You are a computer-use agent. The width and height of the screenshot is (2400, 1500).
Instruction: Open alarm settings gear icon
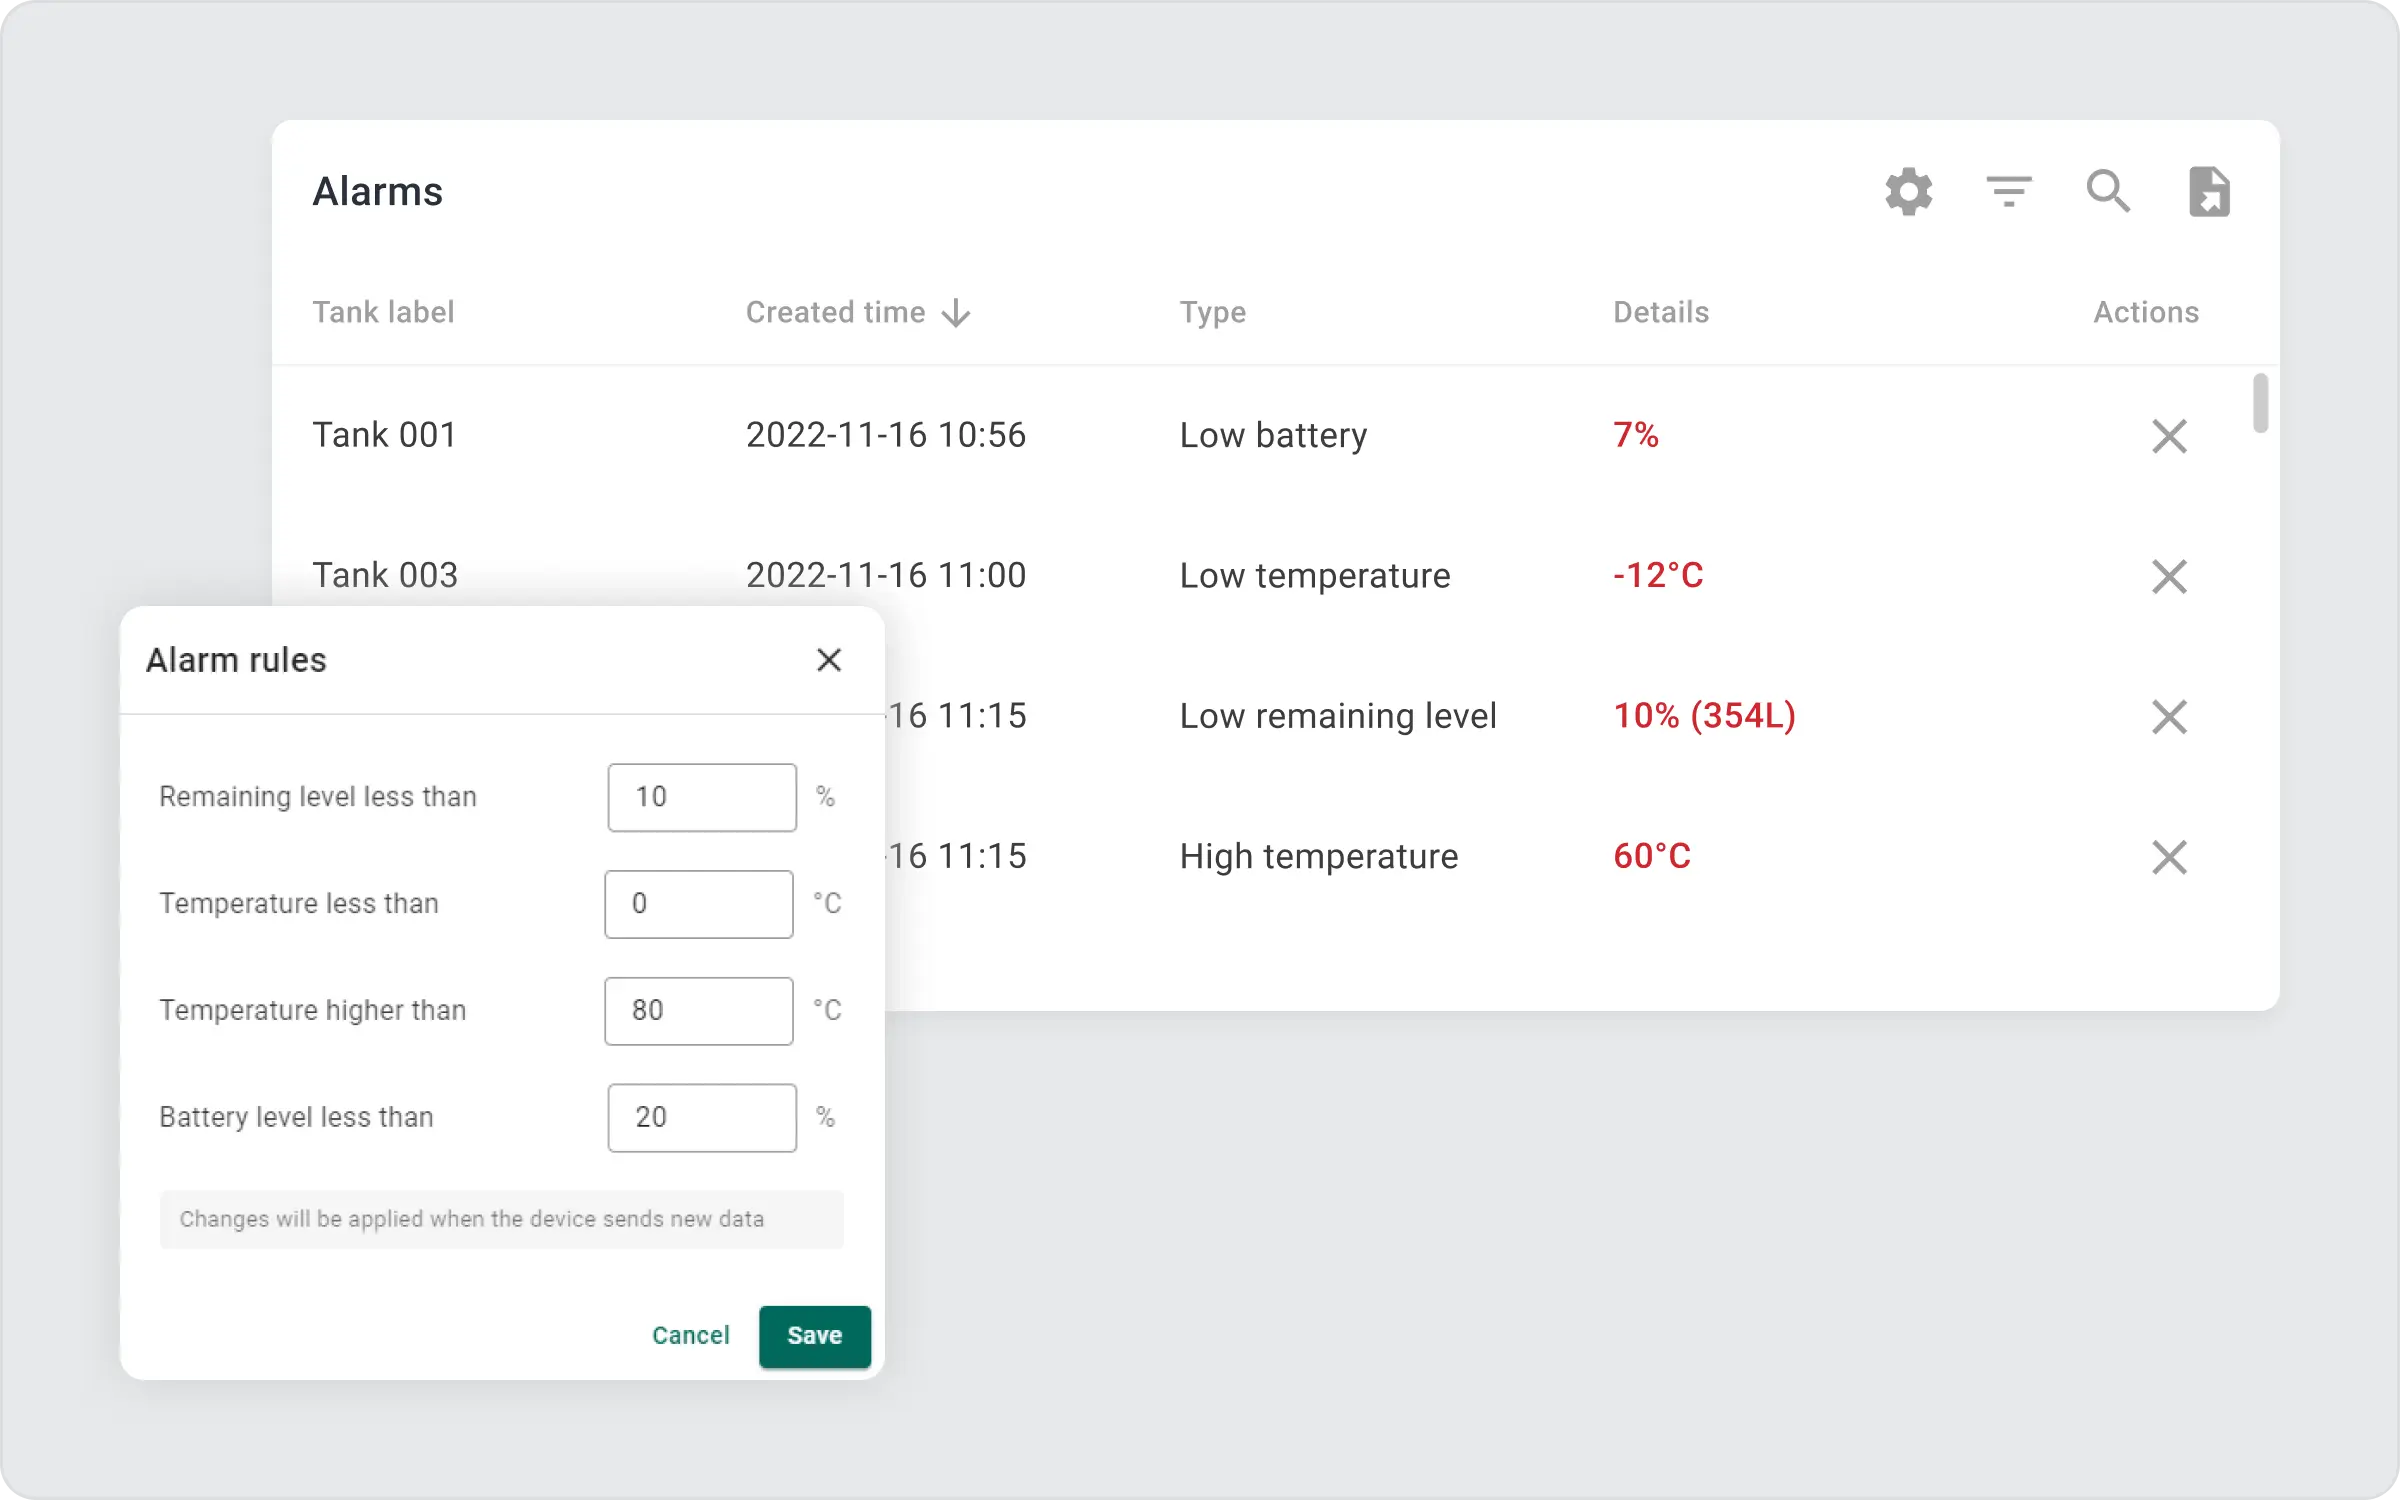tap(1908, 191)
